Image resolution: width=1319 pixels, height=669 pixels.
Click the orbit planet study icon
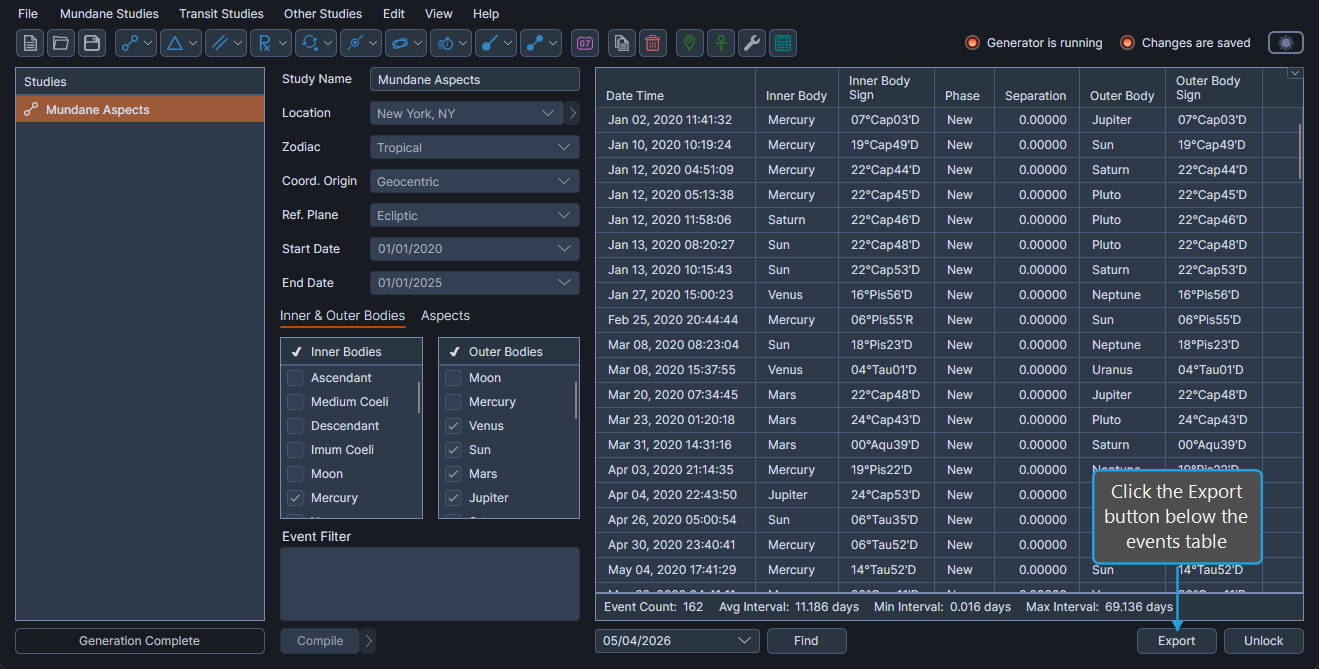(399, 43)
